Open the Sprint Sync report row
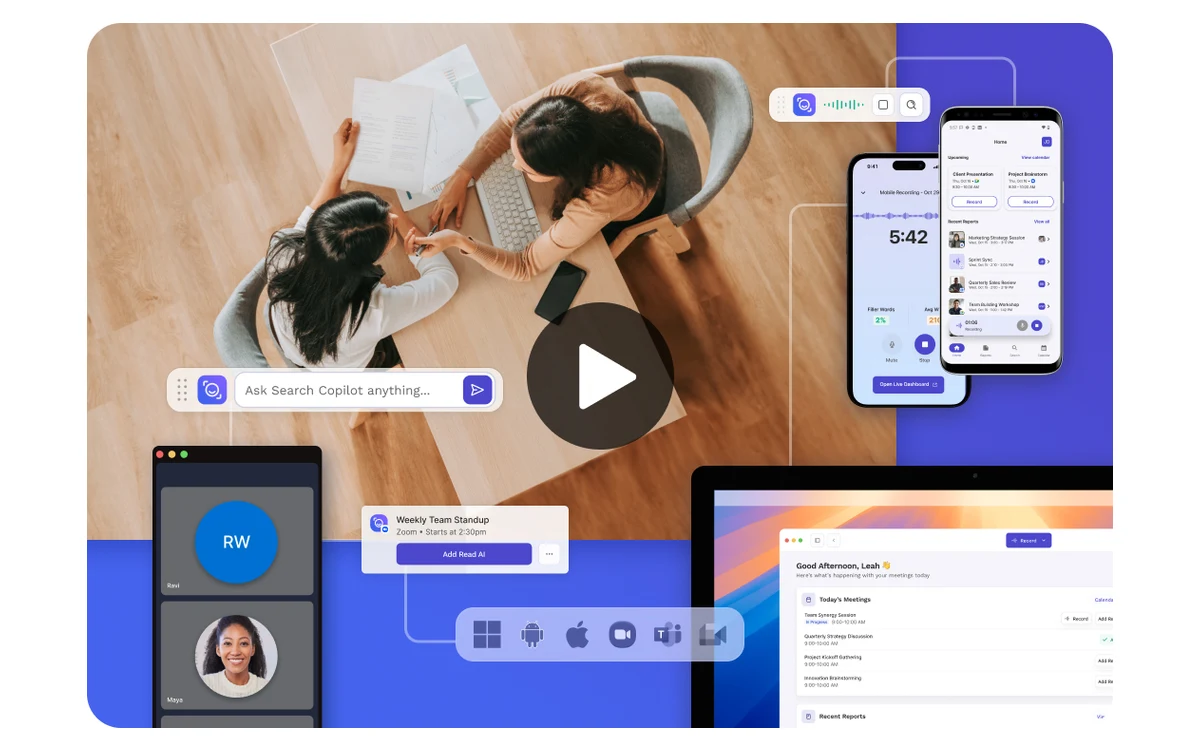The width and height of the screenshot is (1200, 750). pos(998,261)
